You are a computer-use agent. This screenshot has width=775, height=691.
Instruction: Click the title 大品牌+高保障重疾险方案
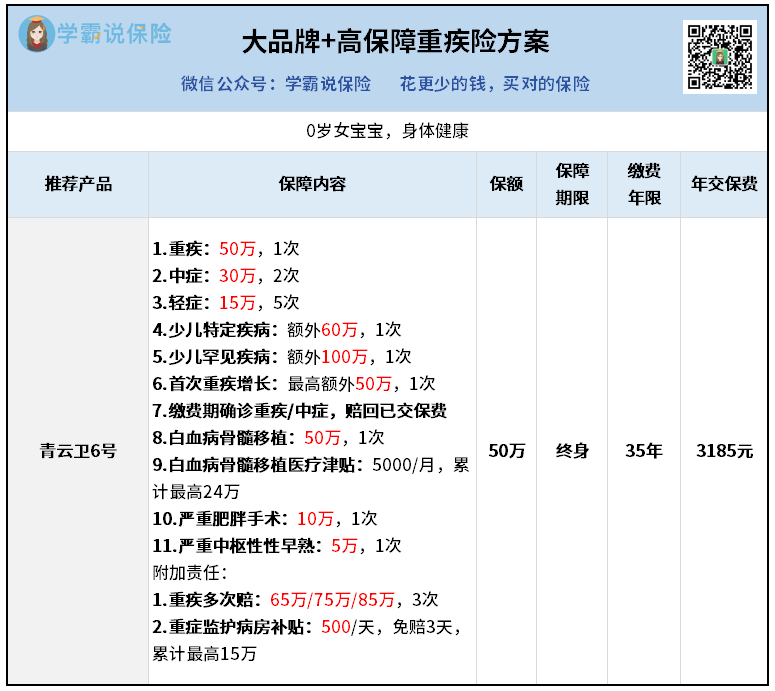(x=395, y=42)
